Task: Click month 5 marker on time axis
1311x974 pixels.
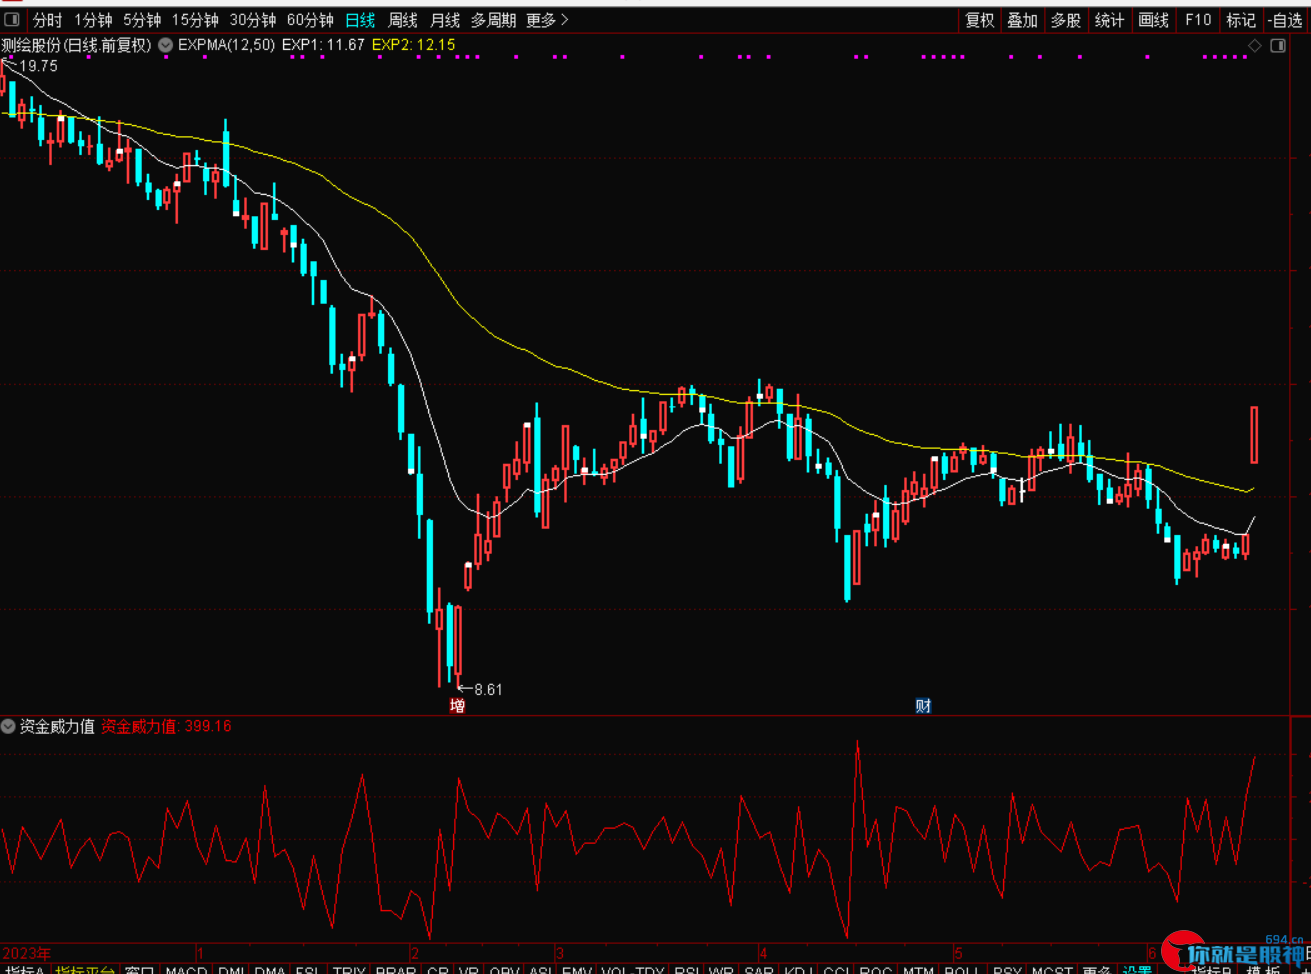Action: [x=957, y=953]
